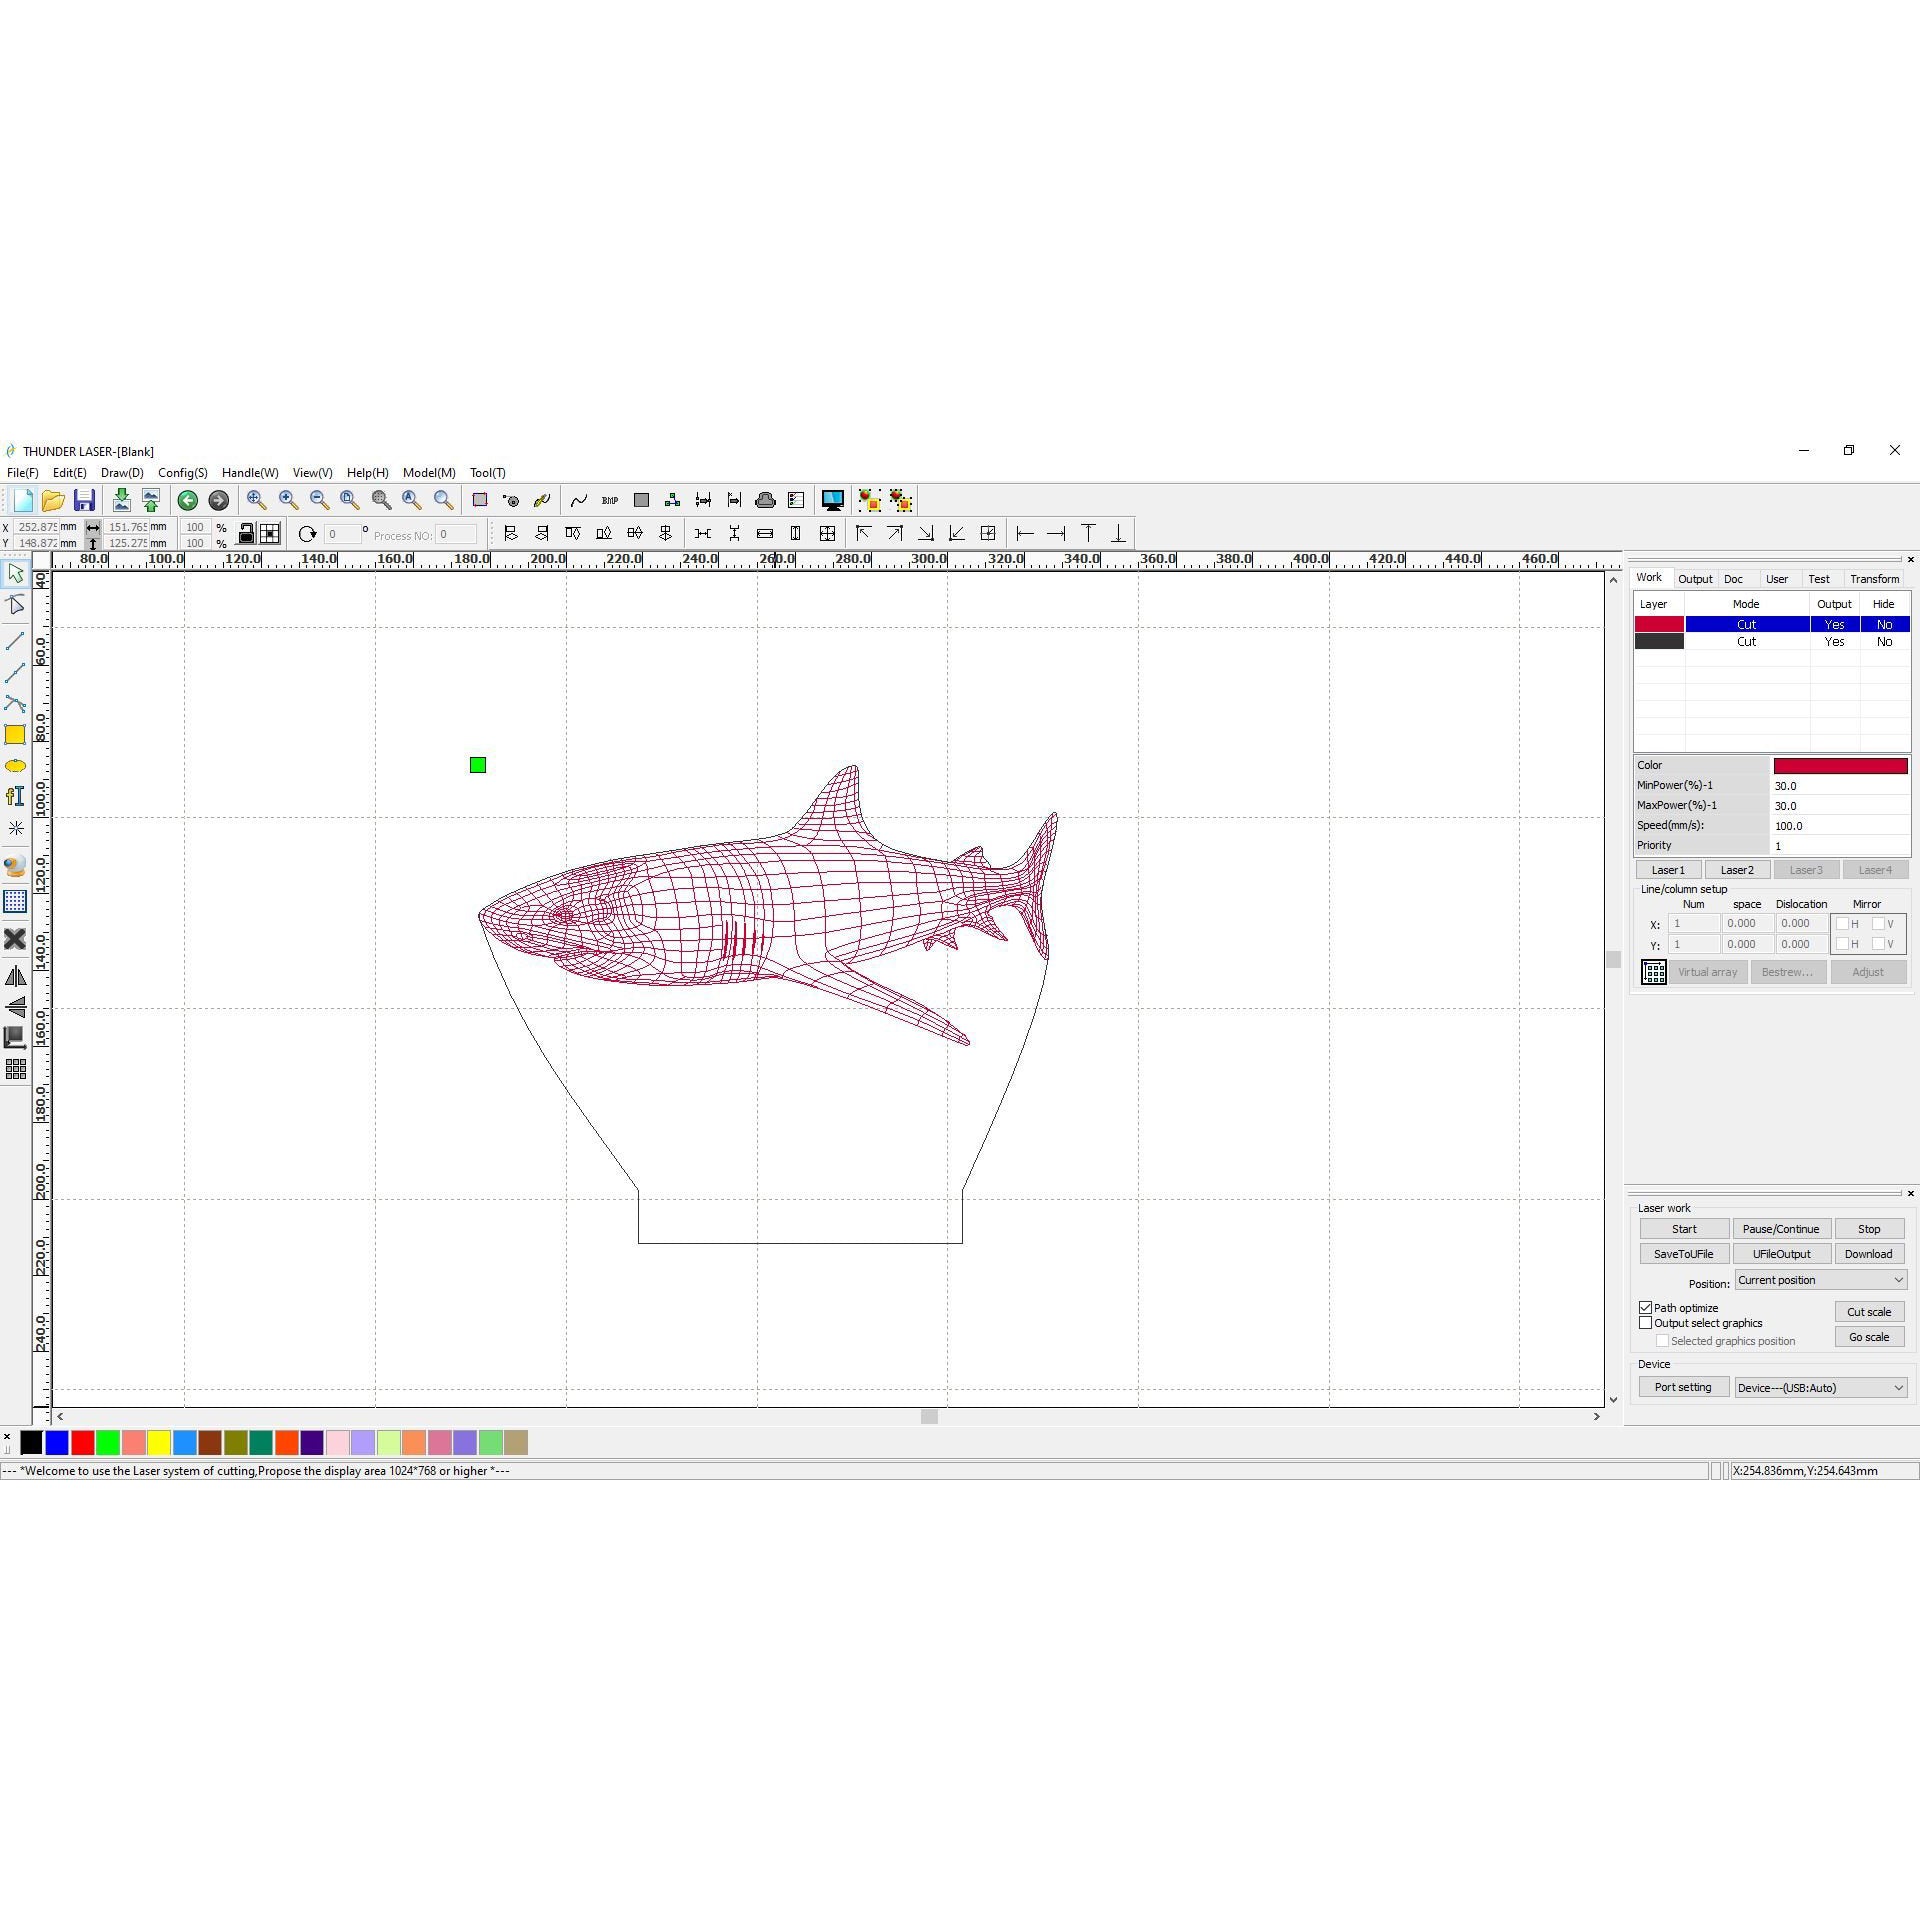This screenshot has width=1920, height=1920.
Task: Pick the blue color in bottom palette
Action: [x=57, y=1442]
